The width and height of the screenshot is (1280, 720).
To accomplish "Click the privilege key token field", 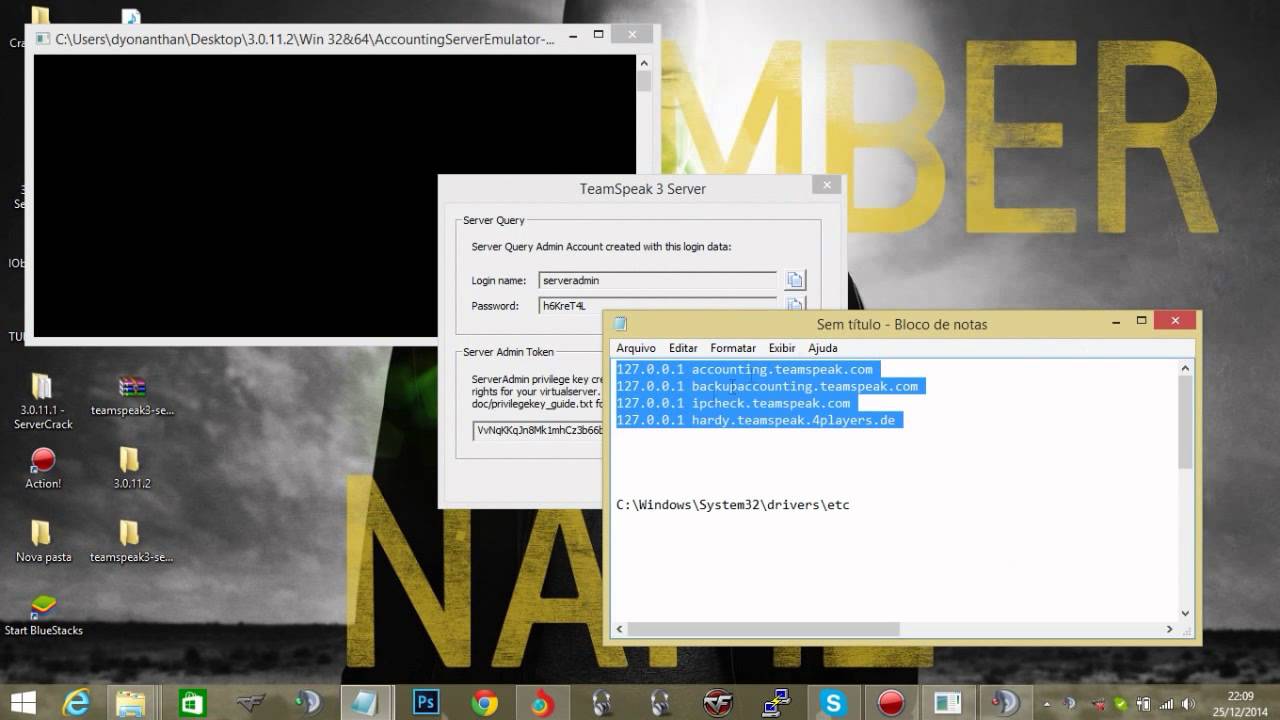I will click(x=539, y=430).
